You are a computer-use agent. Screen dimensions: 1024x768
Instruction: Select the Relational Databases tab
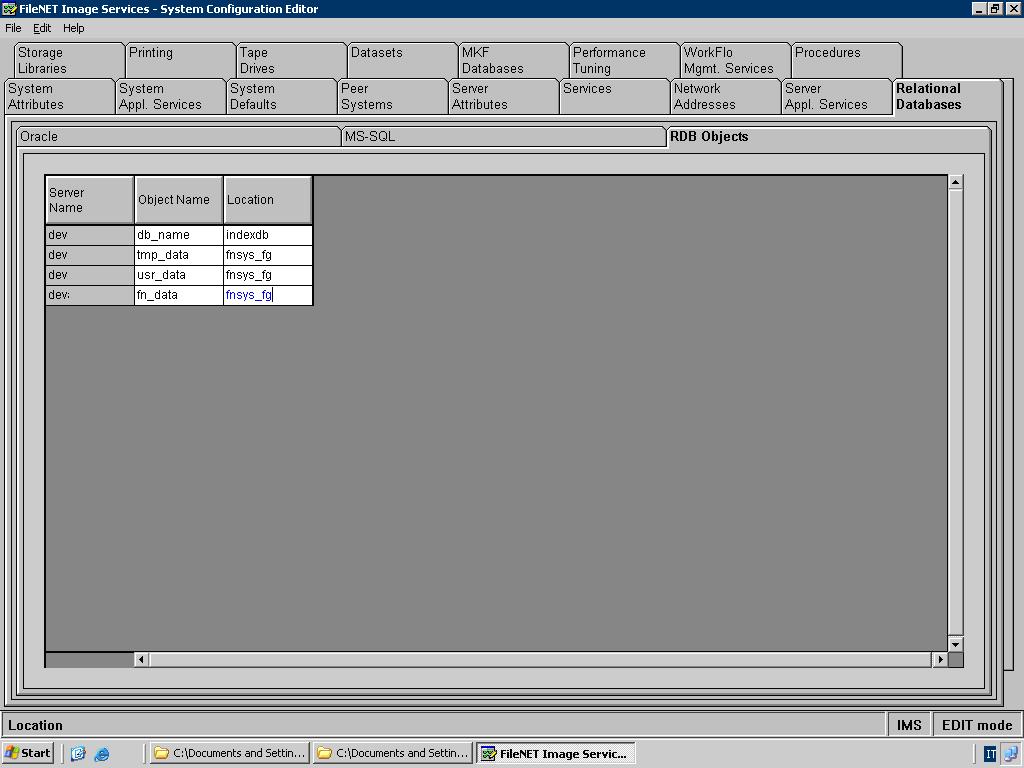coord(946,97)
